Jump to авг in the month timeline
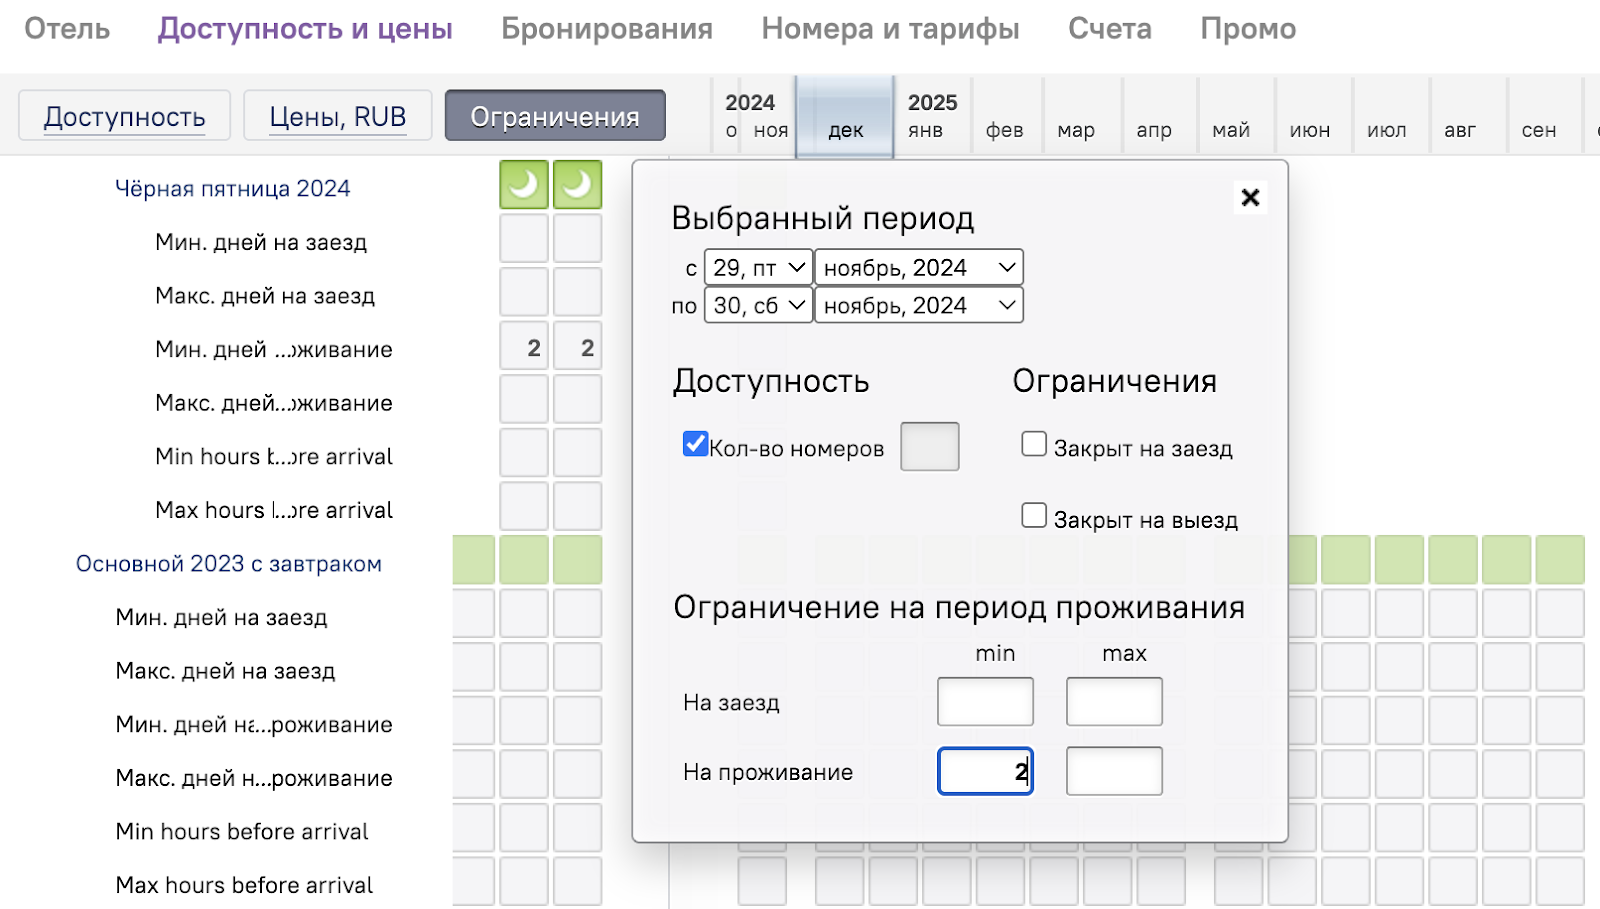The width and height of the screenshot is (1600, 909). coord(1460,130)
